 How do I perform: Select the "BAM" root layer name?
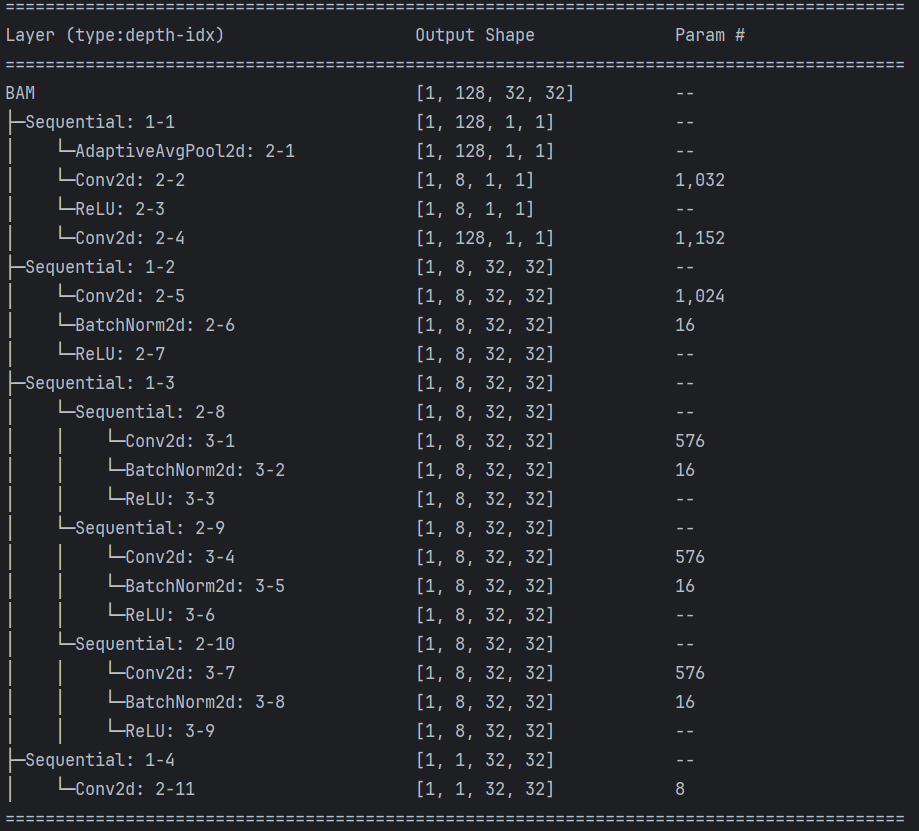pos(21,93)
